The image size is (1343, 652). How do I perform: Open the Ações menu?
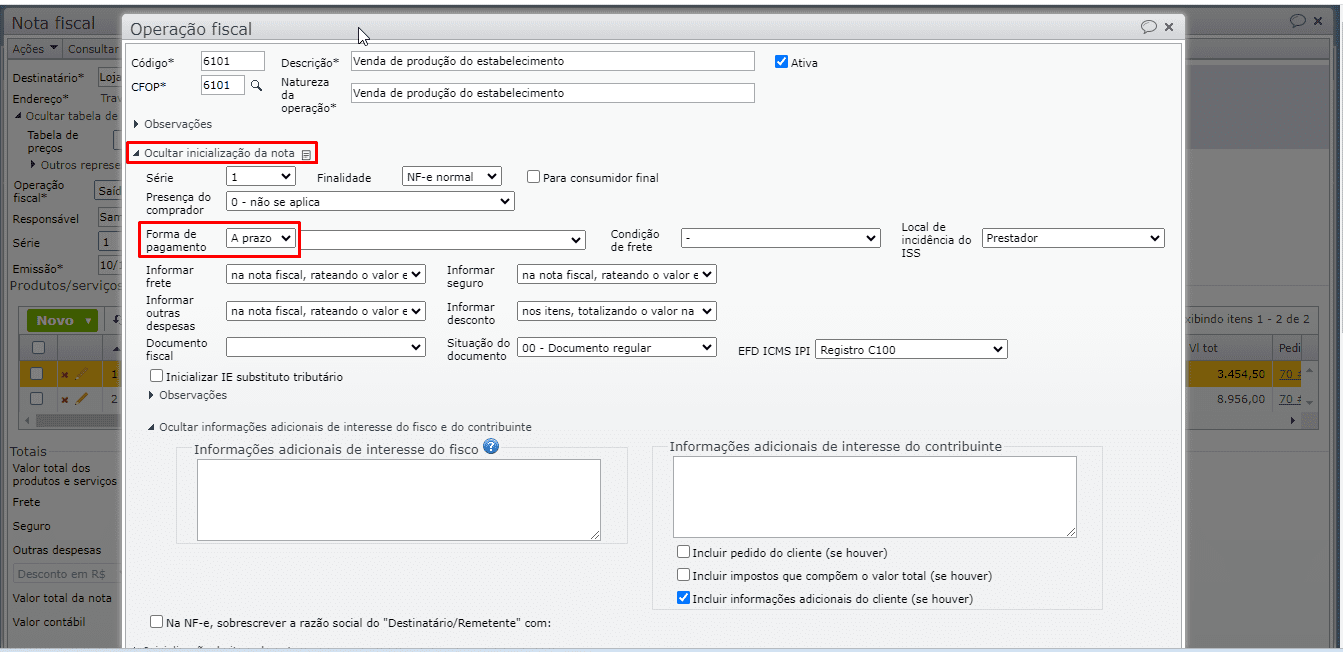[35, 49]
